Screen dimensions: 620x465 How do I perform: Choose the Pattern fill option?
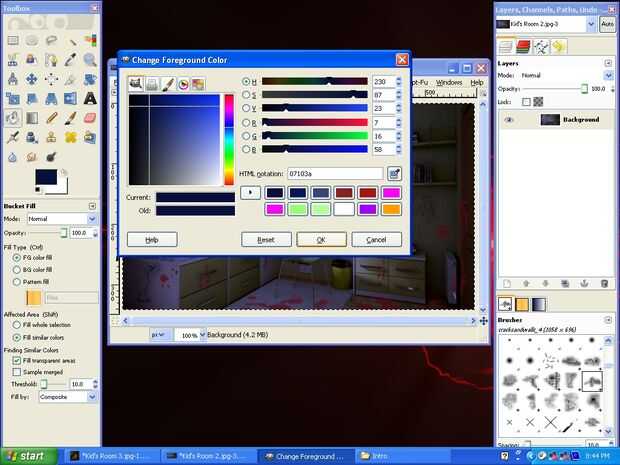pos(17,282)
